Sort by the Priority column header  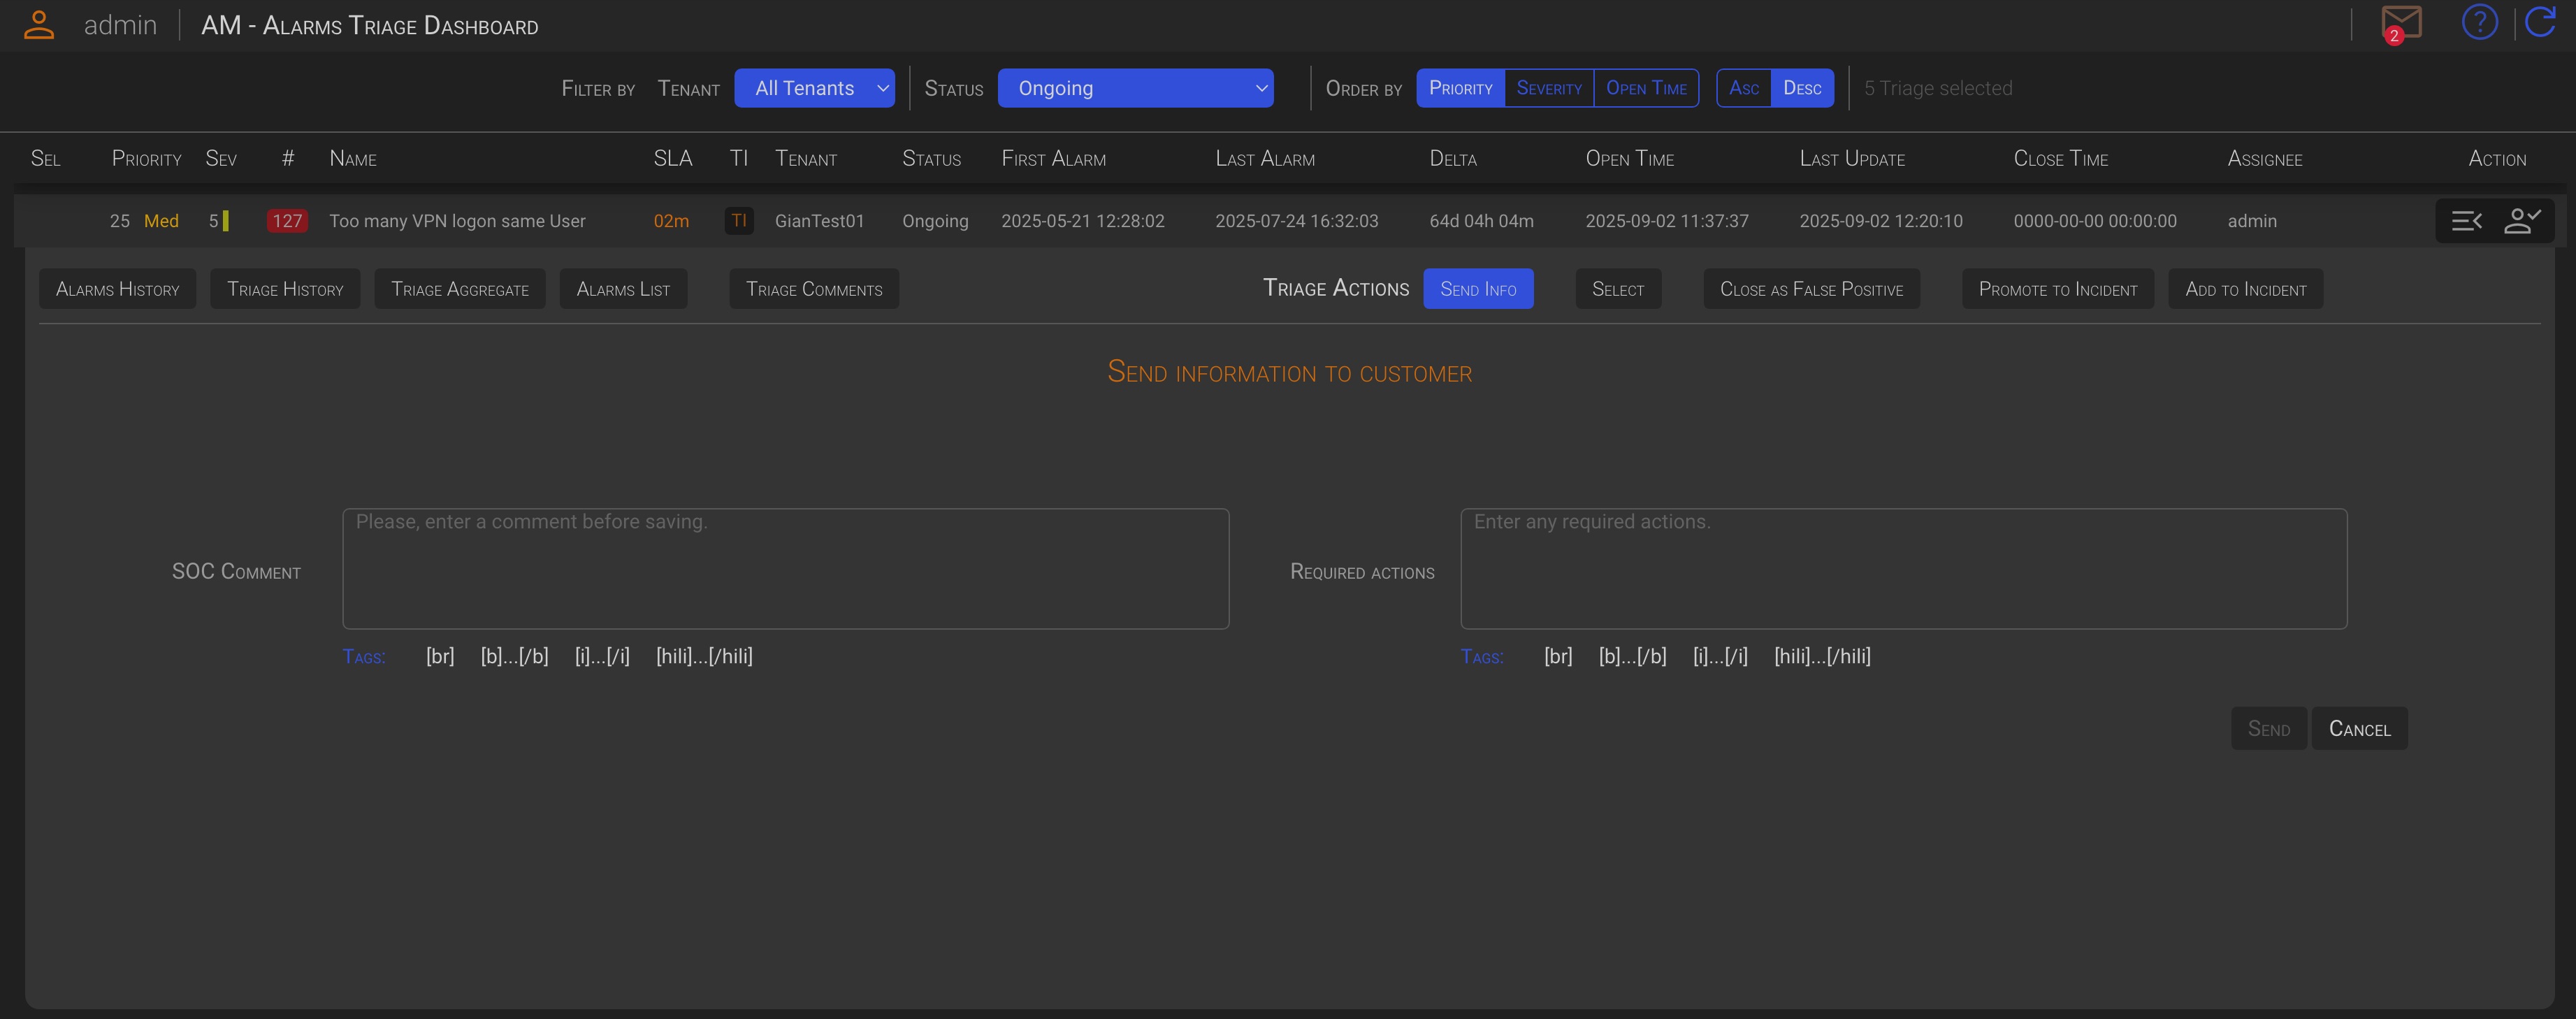[x=146, y=159]
